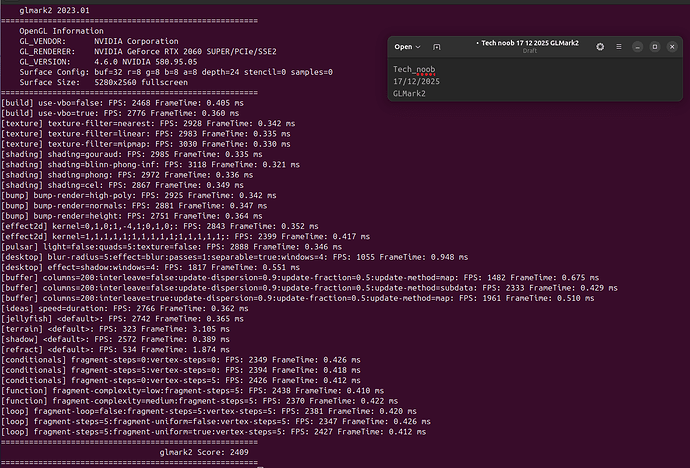Close the text editor window
The width and height of the screenshot is (690, 468).
(x=671, y=47)
